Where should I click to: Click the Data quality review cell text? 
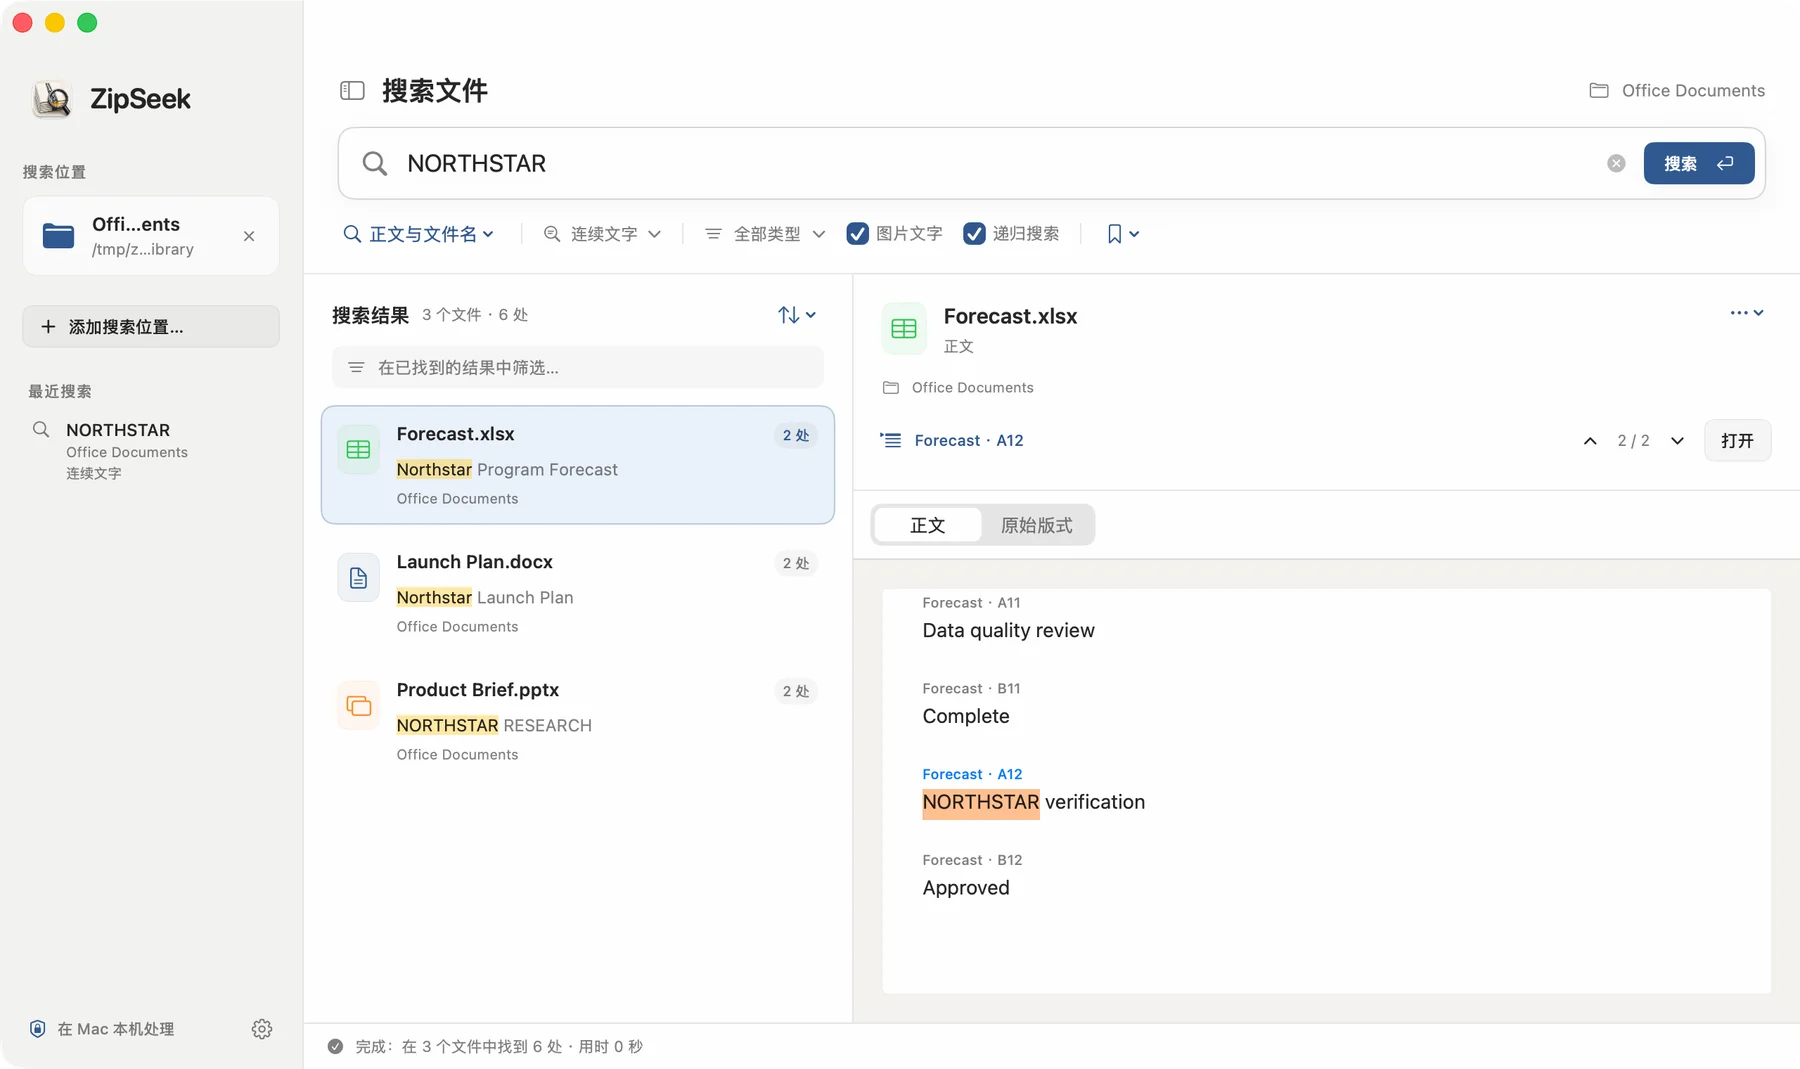(x=1008, y=631)
